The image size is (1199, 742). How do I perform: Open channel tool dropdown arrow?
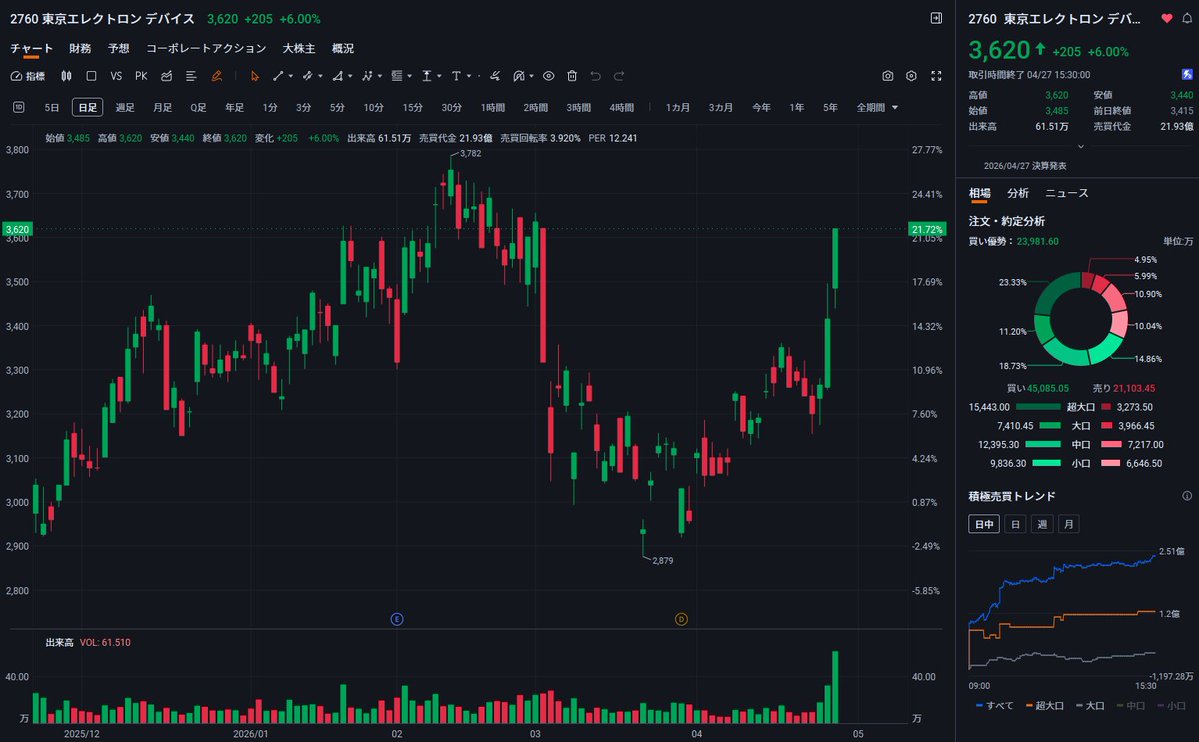320,76
